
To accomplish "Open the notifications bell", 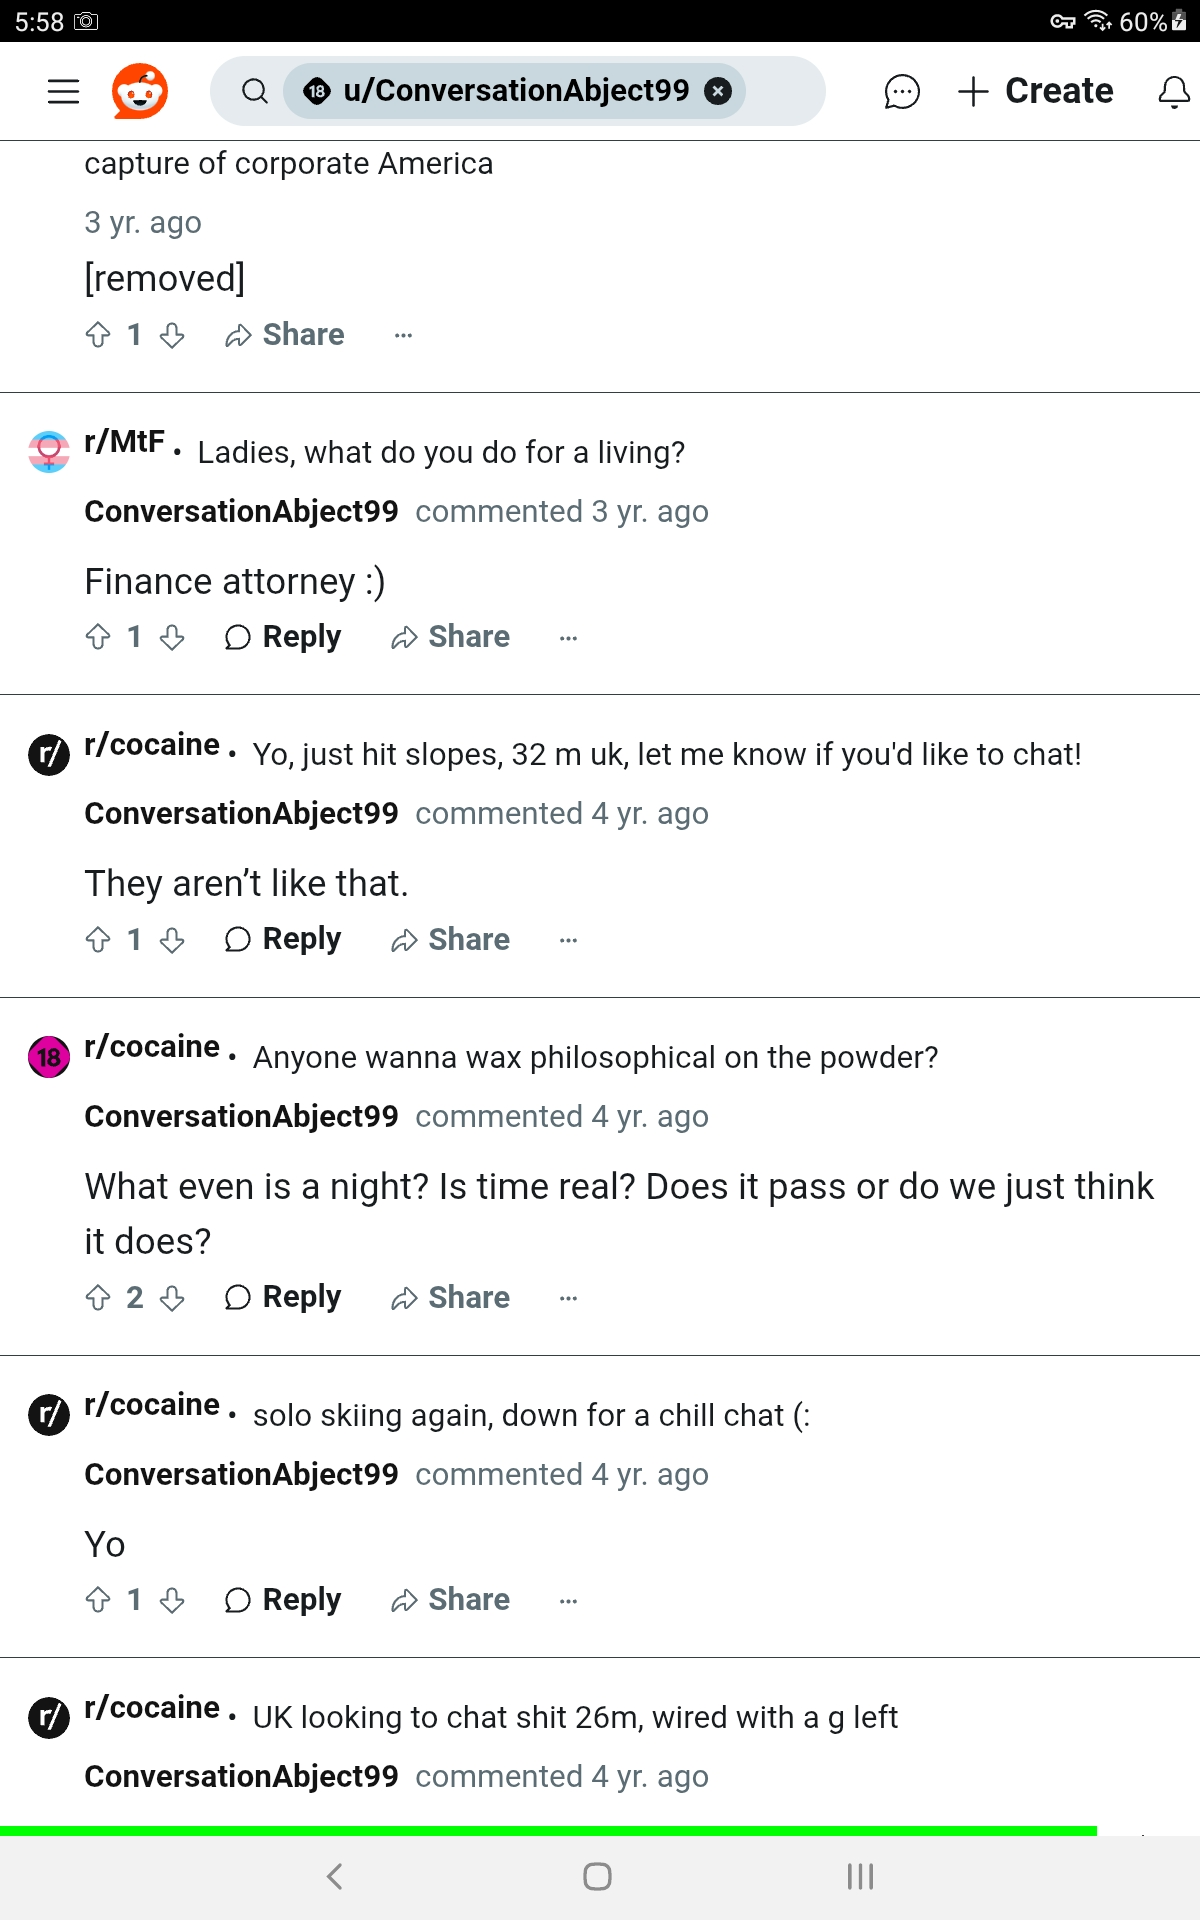I will tap(1173, 91).
